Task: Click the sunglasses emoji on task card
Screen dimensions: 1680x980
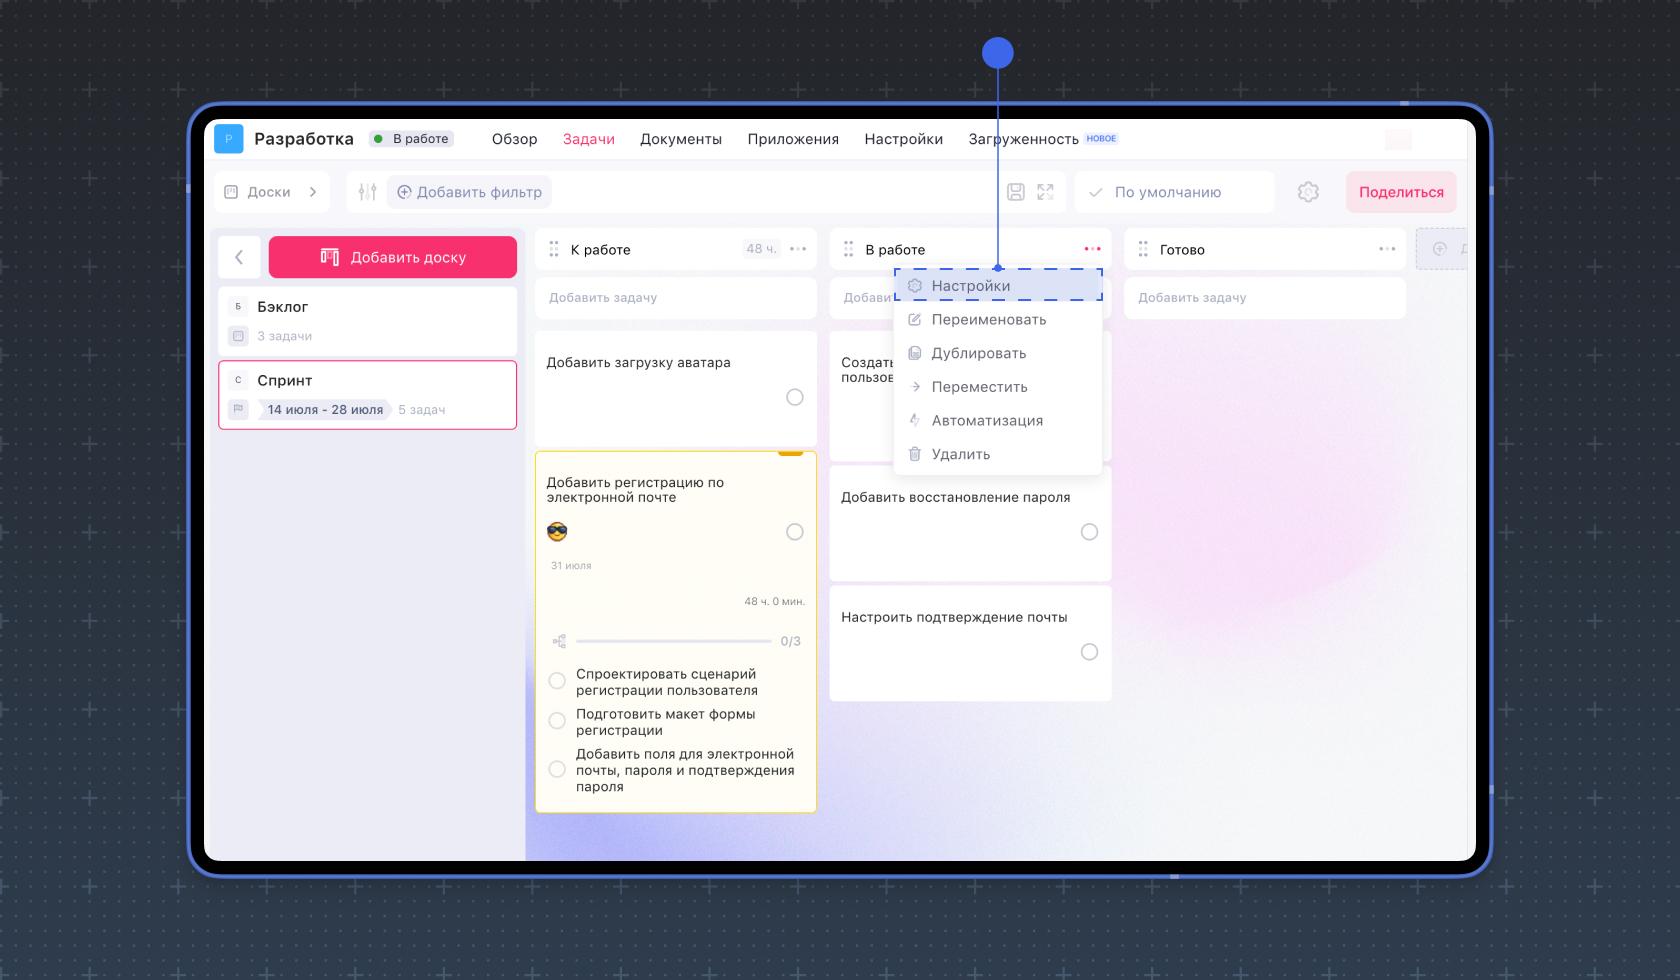Action: pyautogui.click(x=557, y=532)
